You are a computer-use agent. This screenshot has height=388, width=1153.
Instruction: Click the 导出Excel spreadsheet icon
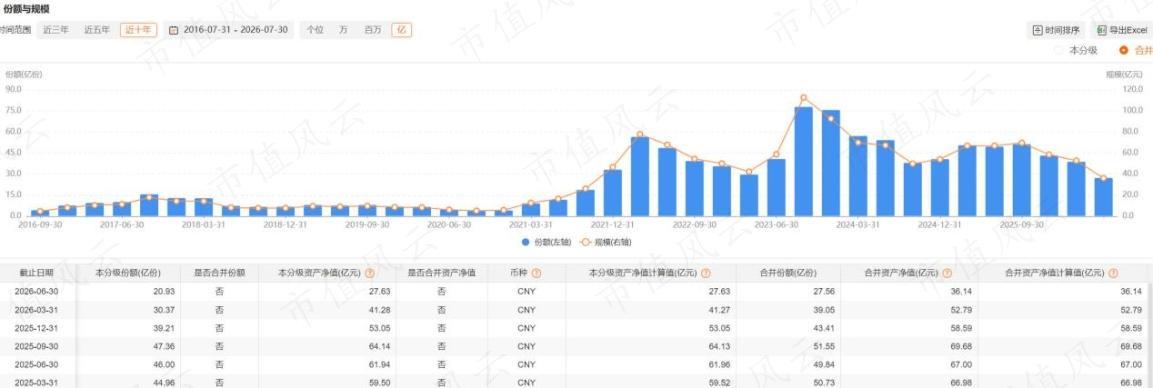tap(1102, 30)
